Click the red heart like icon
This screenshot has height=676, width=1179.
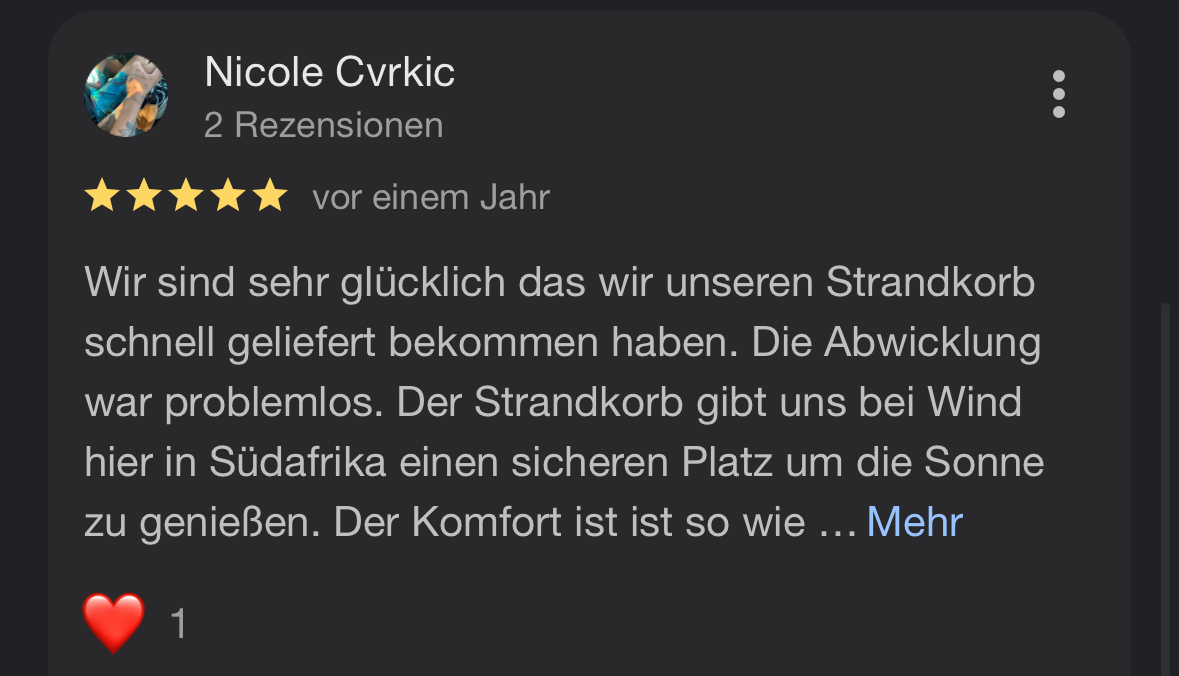click(114, 622)
